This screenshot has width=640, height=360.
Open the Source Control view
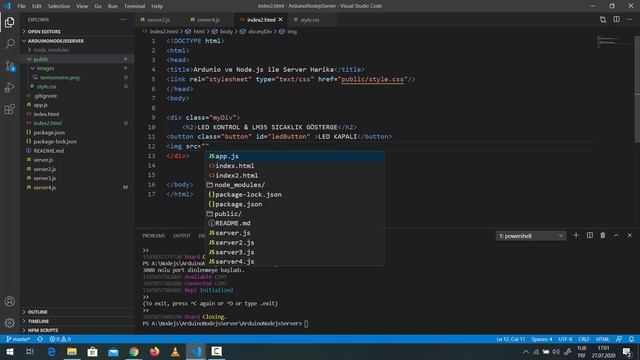(x=9, y=66)
